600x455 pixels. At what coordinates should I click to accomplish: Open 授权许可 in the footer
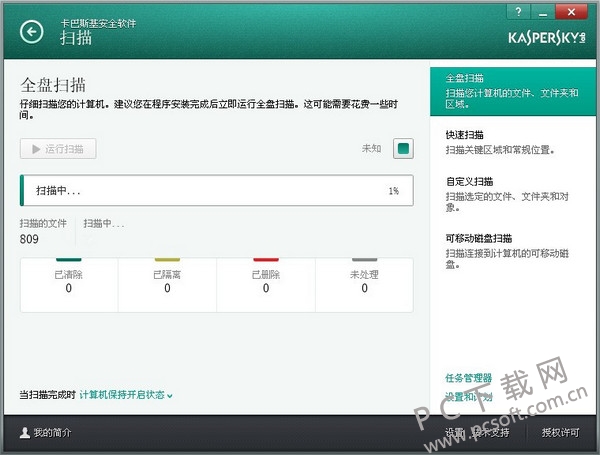tap(560, 433)
